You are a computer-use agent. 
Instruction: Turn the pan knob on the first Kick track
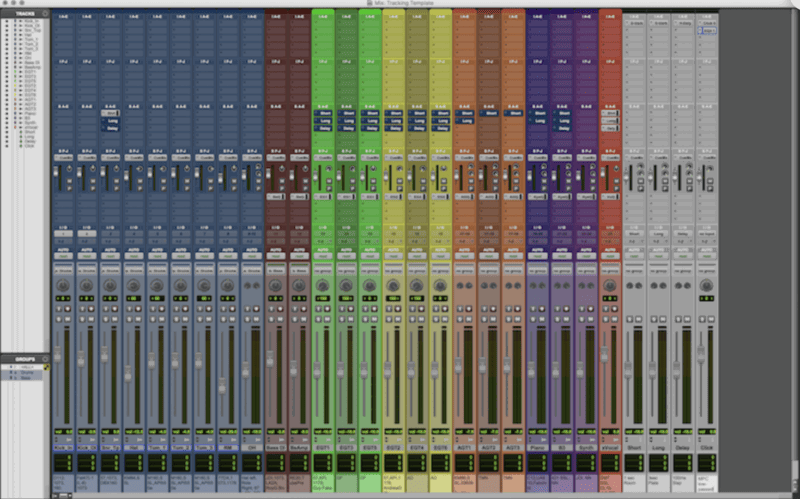point(63,285)
